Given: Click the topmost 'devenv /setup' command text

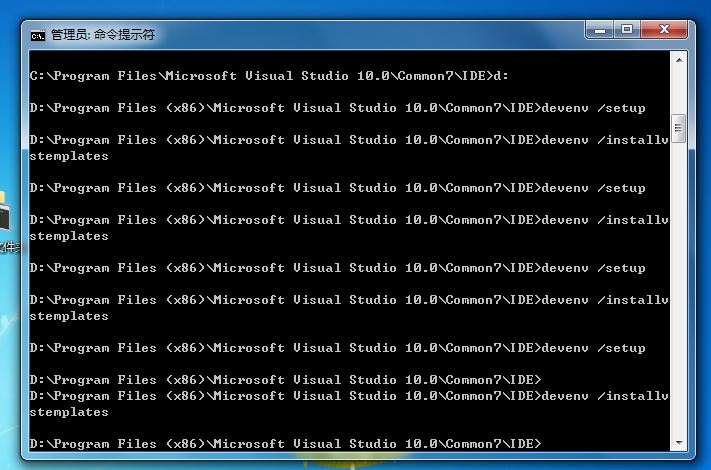Looking at the screenshot, I should tap(593, 108).
